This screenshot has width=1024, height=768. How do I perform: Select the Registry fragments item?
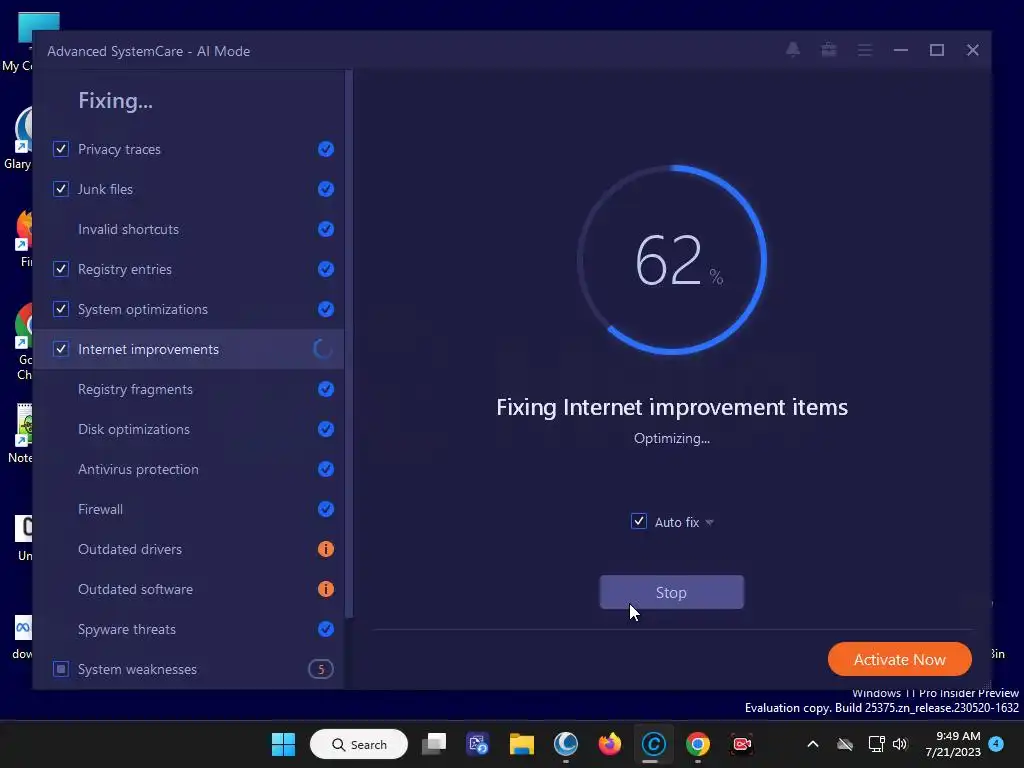(188, 389)
